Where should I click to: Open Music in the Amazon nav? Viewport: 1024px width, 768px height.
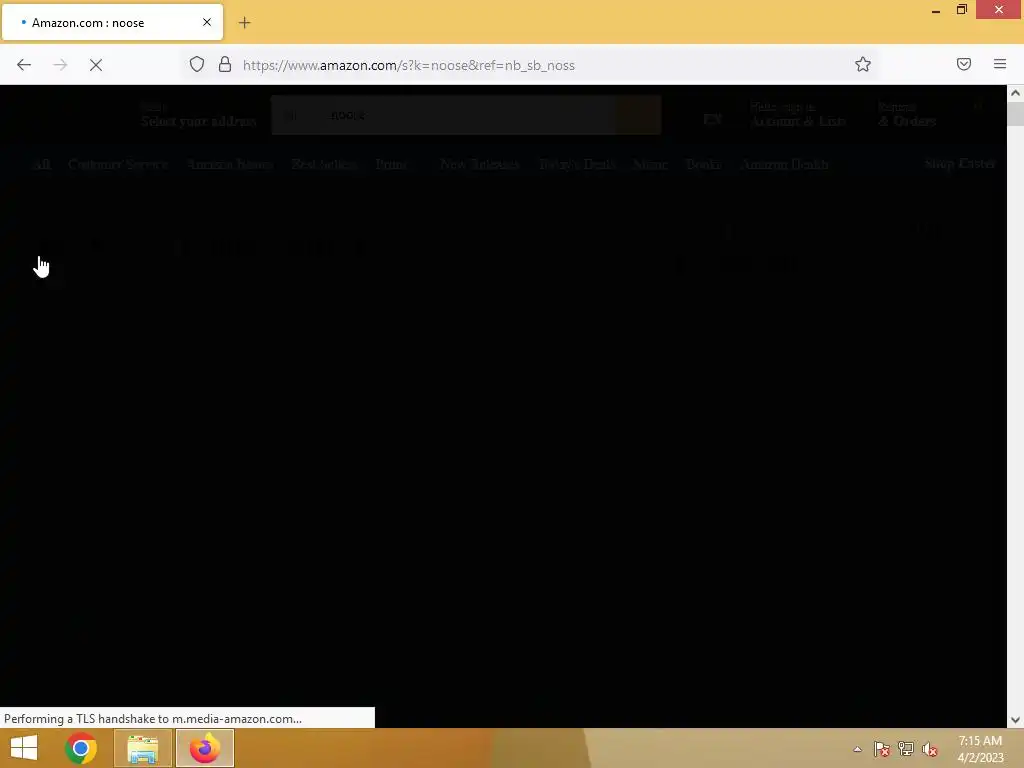pyautogui.click(x=650, y=164)
